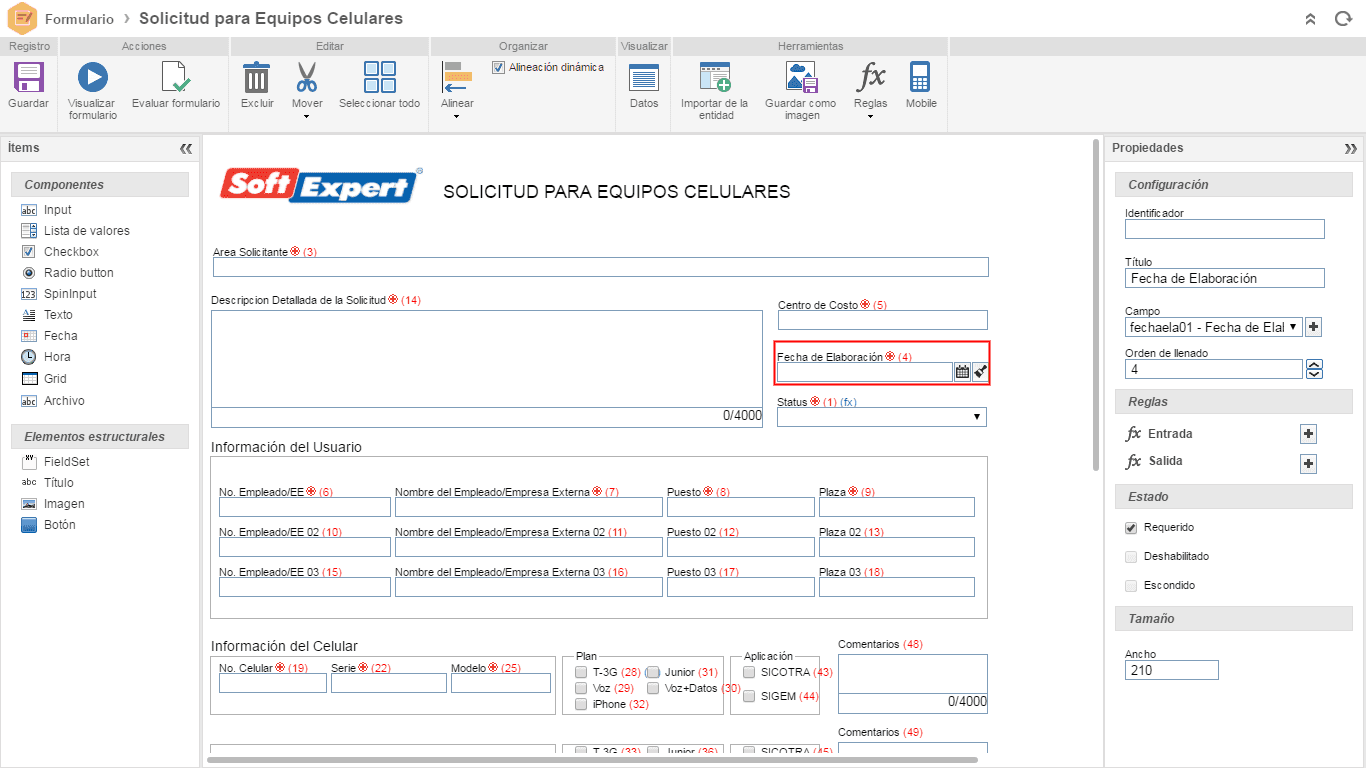
Task: Collapse the Ítems panel
Action: [x=186, y=148]
